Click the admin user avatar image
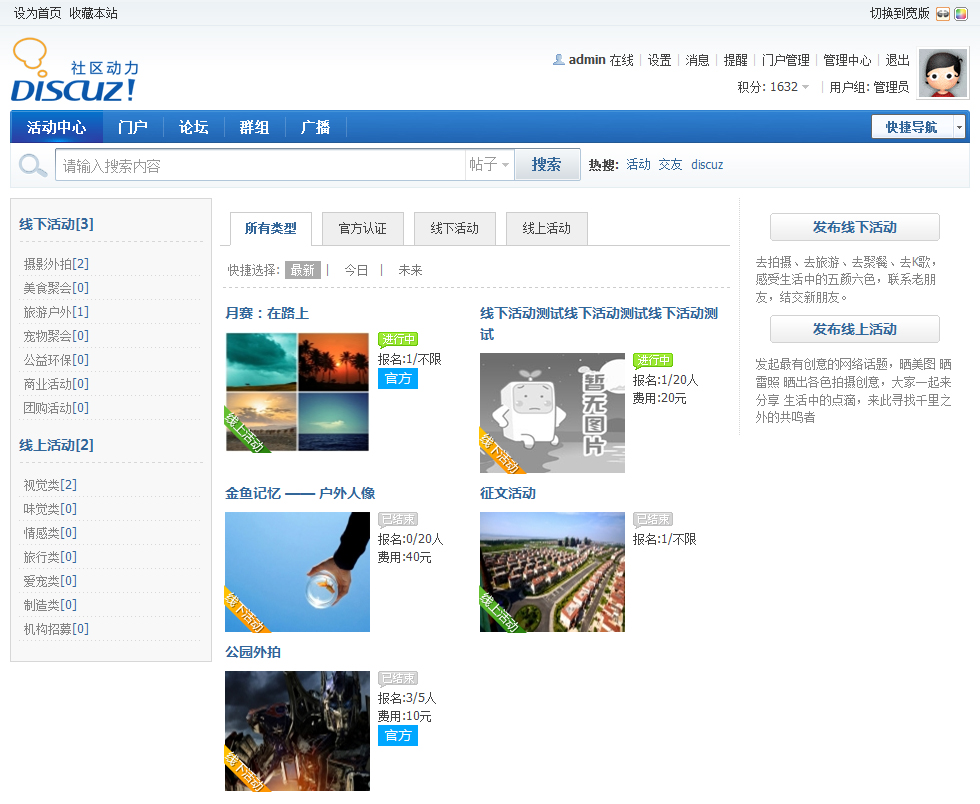This screenshot has height=804, width=980. pyautogui.click(x=942, y=74)
